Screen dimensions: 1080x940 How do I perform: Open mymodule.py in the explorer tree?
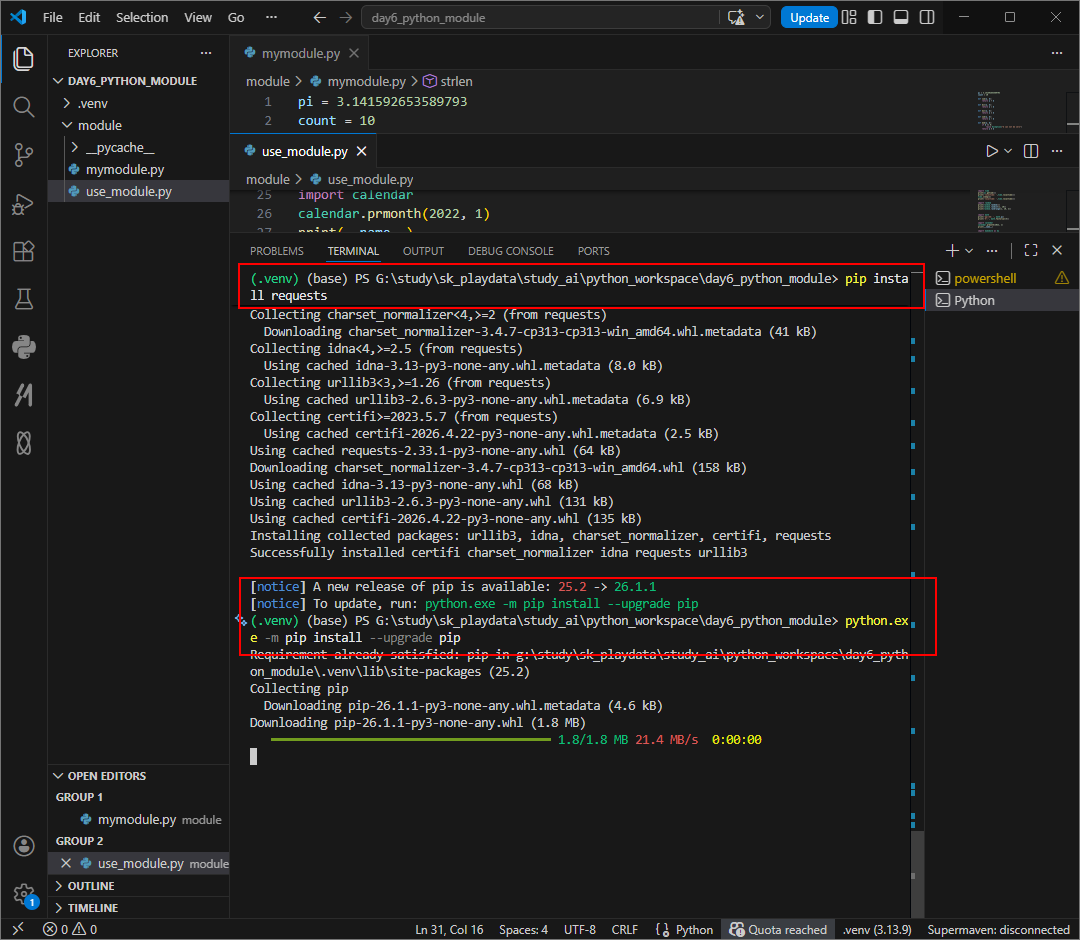coord(125,169)
